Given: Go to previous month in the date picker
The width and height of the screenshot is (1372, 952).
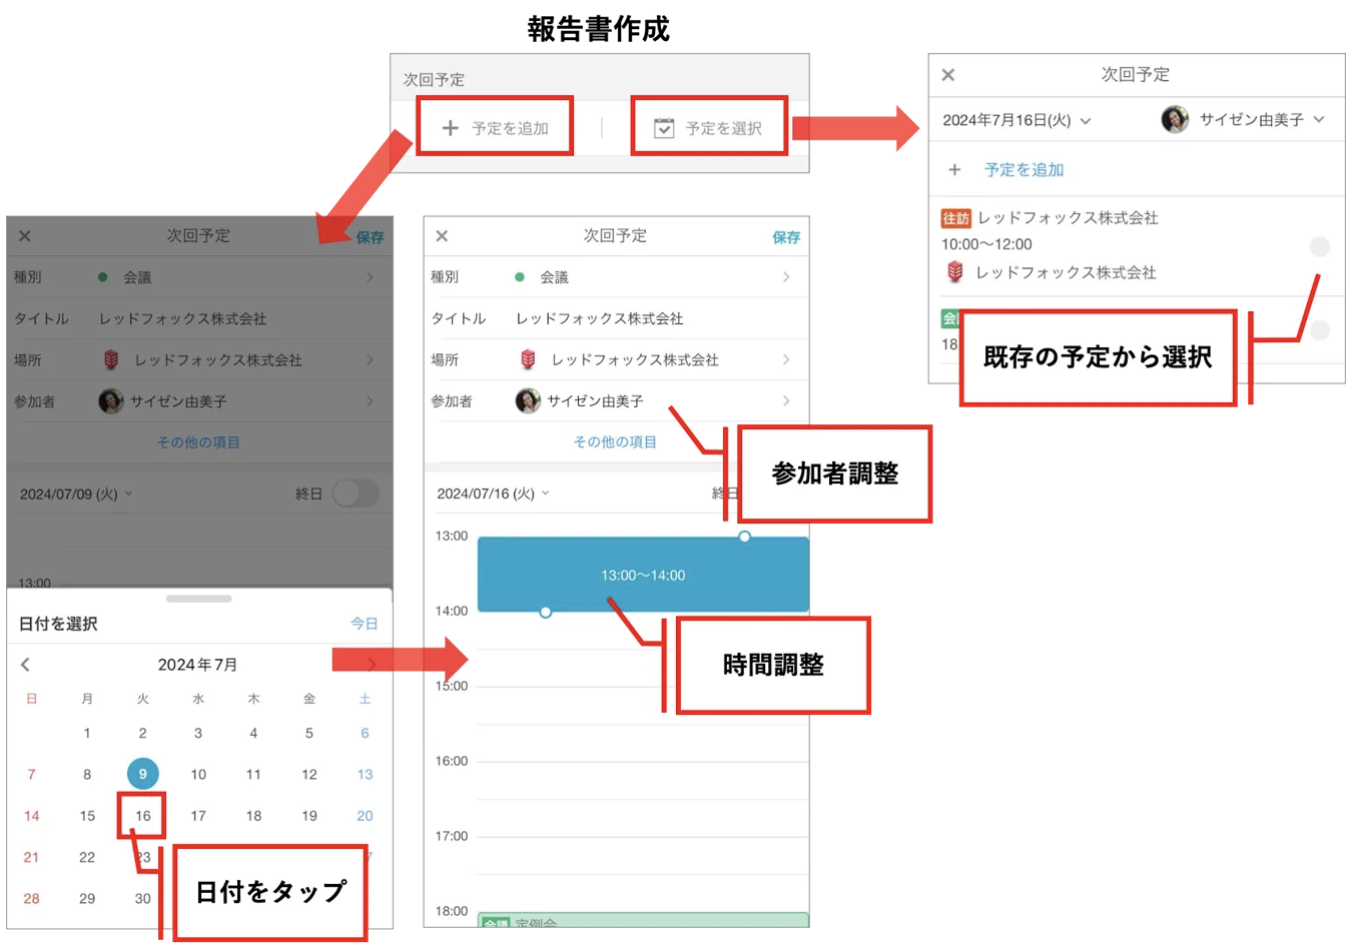Looking at the screenshot, I should [26, 664].
